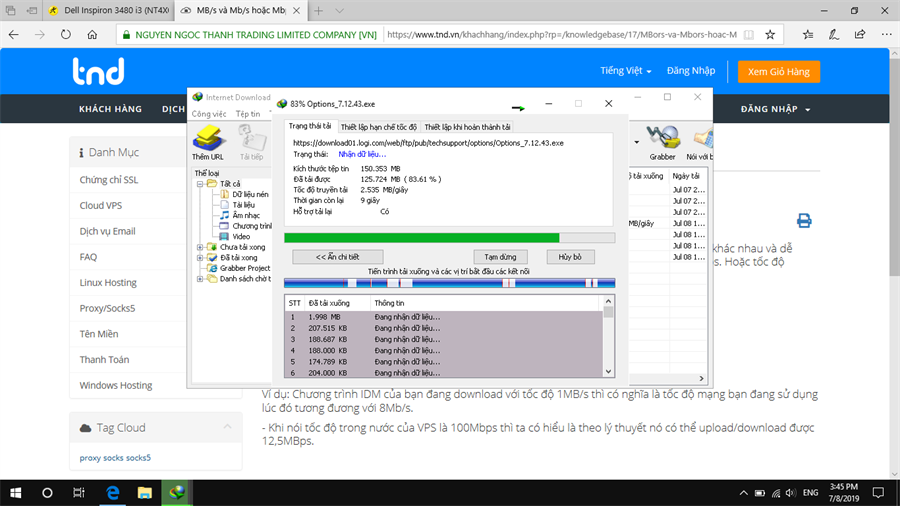900x506 pixels.
Task: Click the browser refresh icon
Action: tap(65, 34)
